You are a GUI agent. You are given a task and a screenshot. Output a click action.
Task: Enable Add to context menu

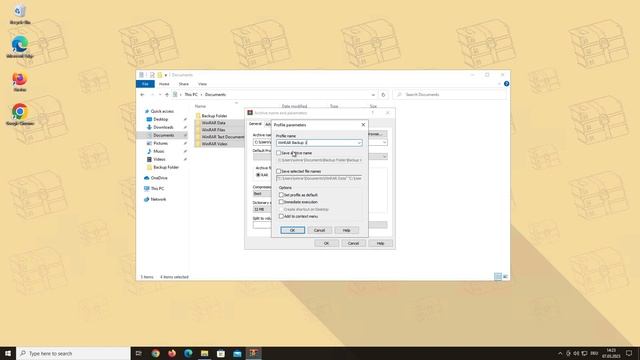point(281,216)
